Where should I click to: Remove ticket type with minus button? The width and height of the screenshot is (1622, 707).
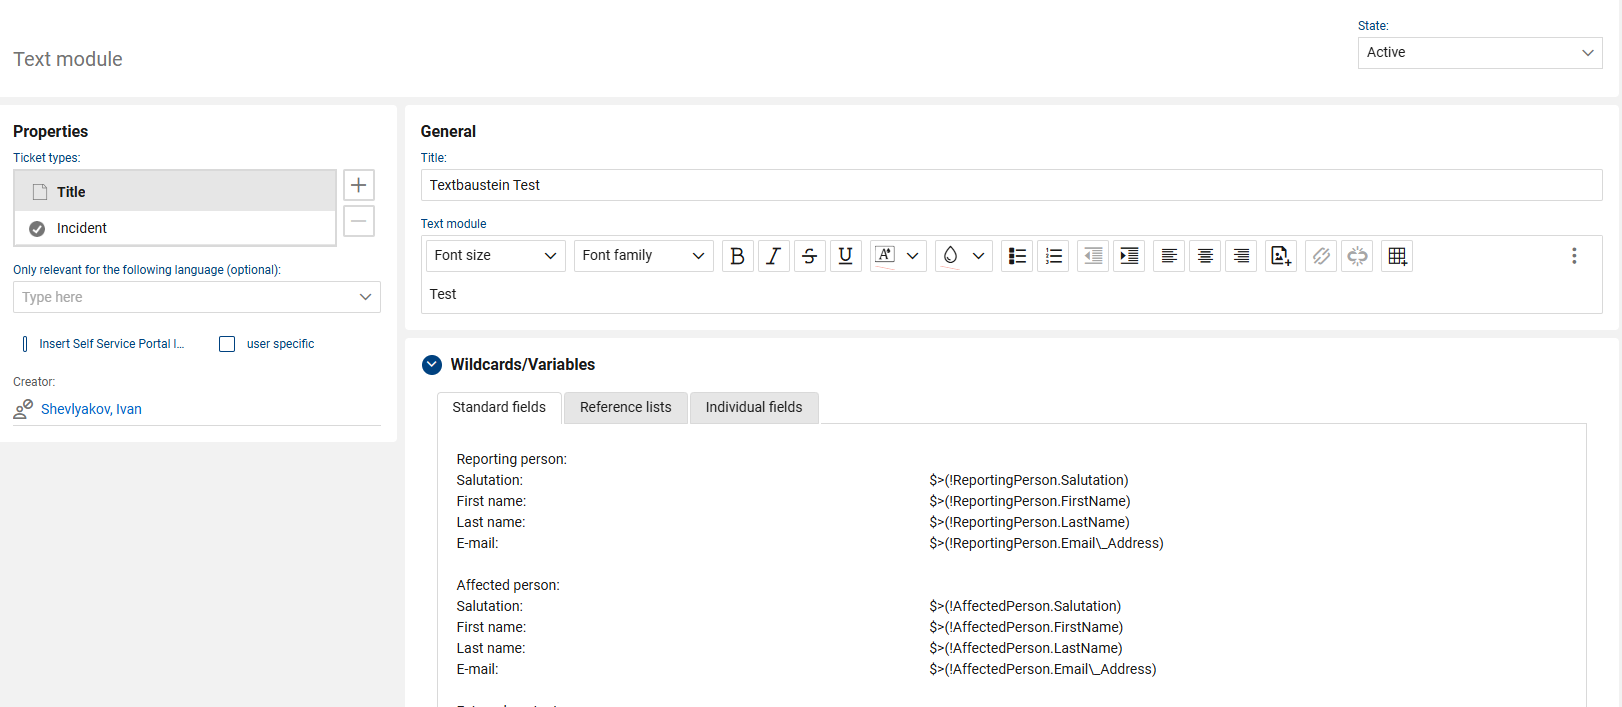point(359,221)
